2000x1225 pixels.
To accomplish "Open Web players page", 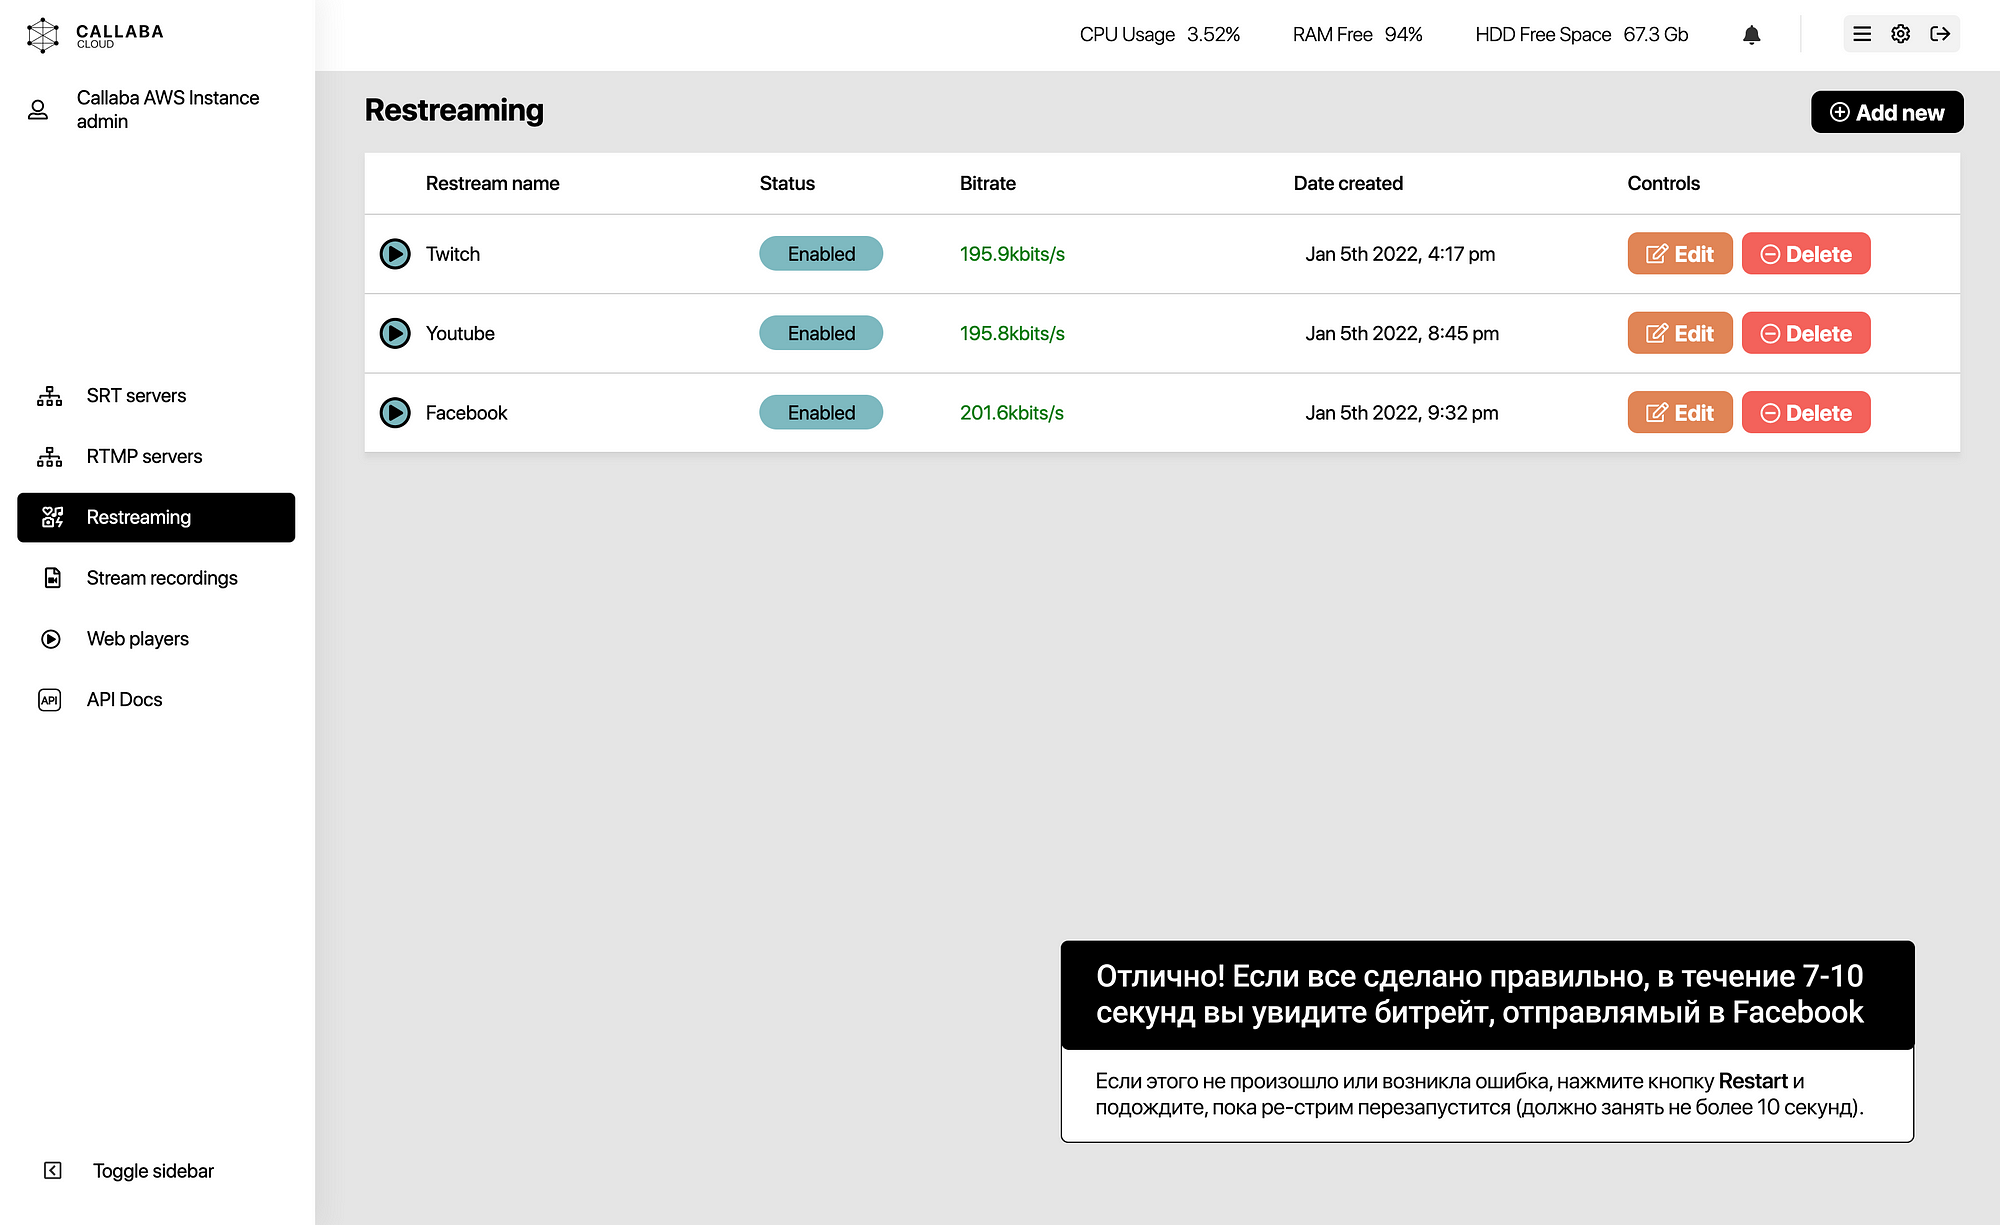I will [x=138, y=639].
